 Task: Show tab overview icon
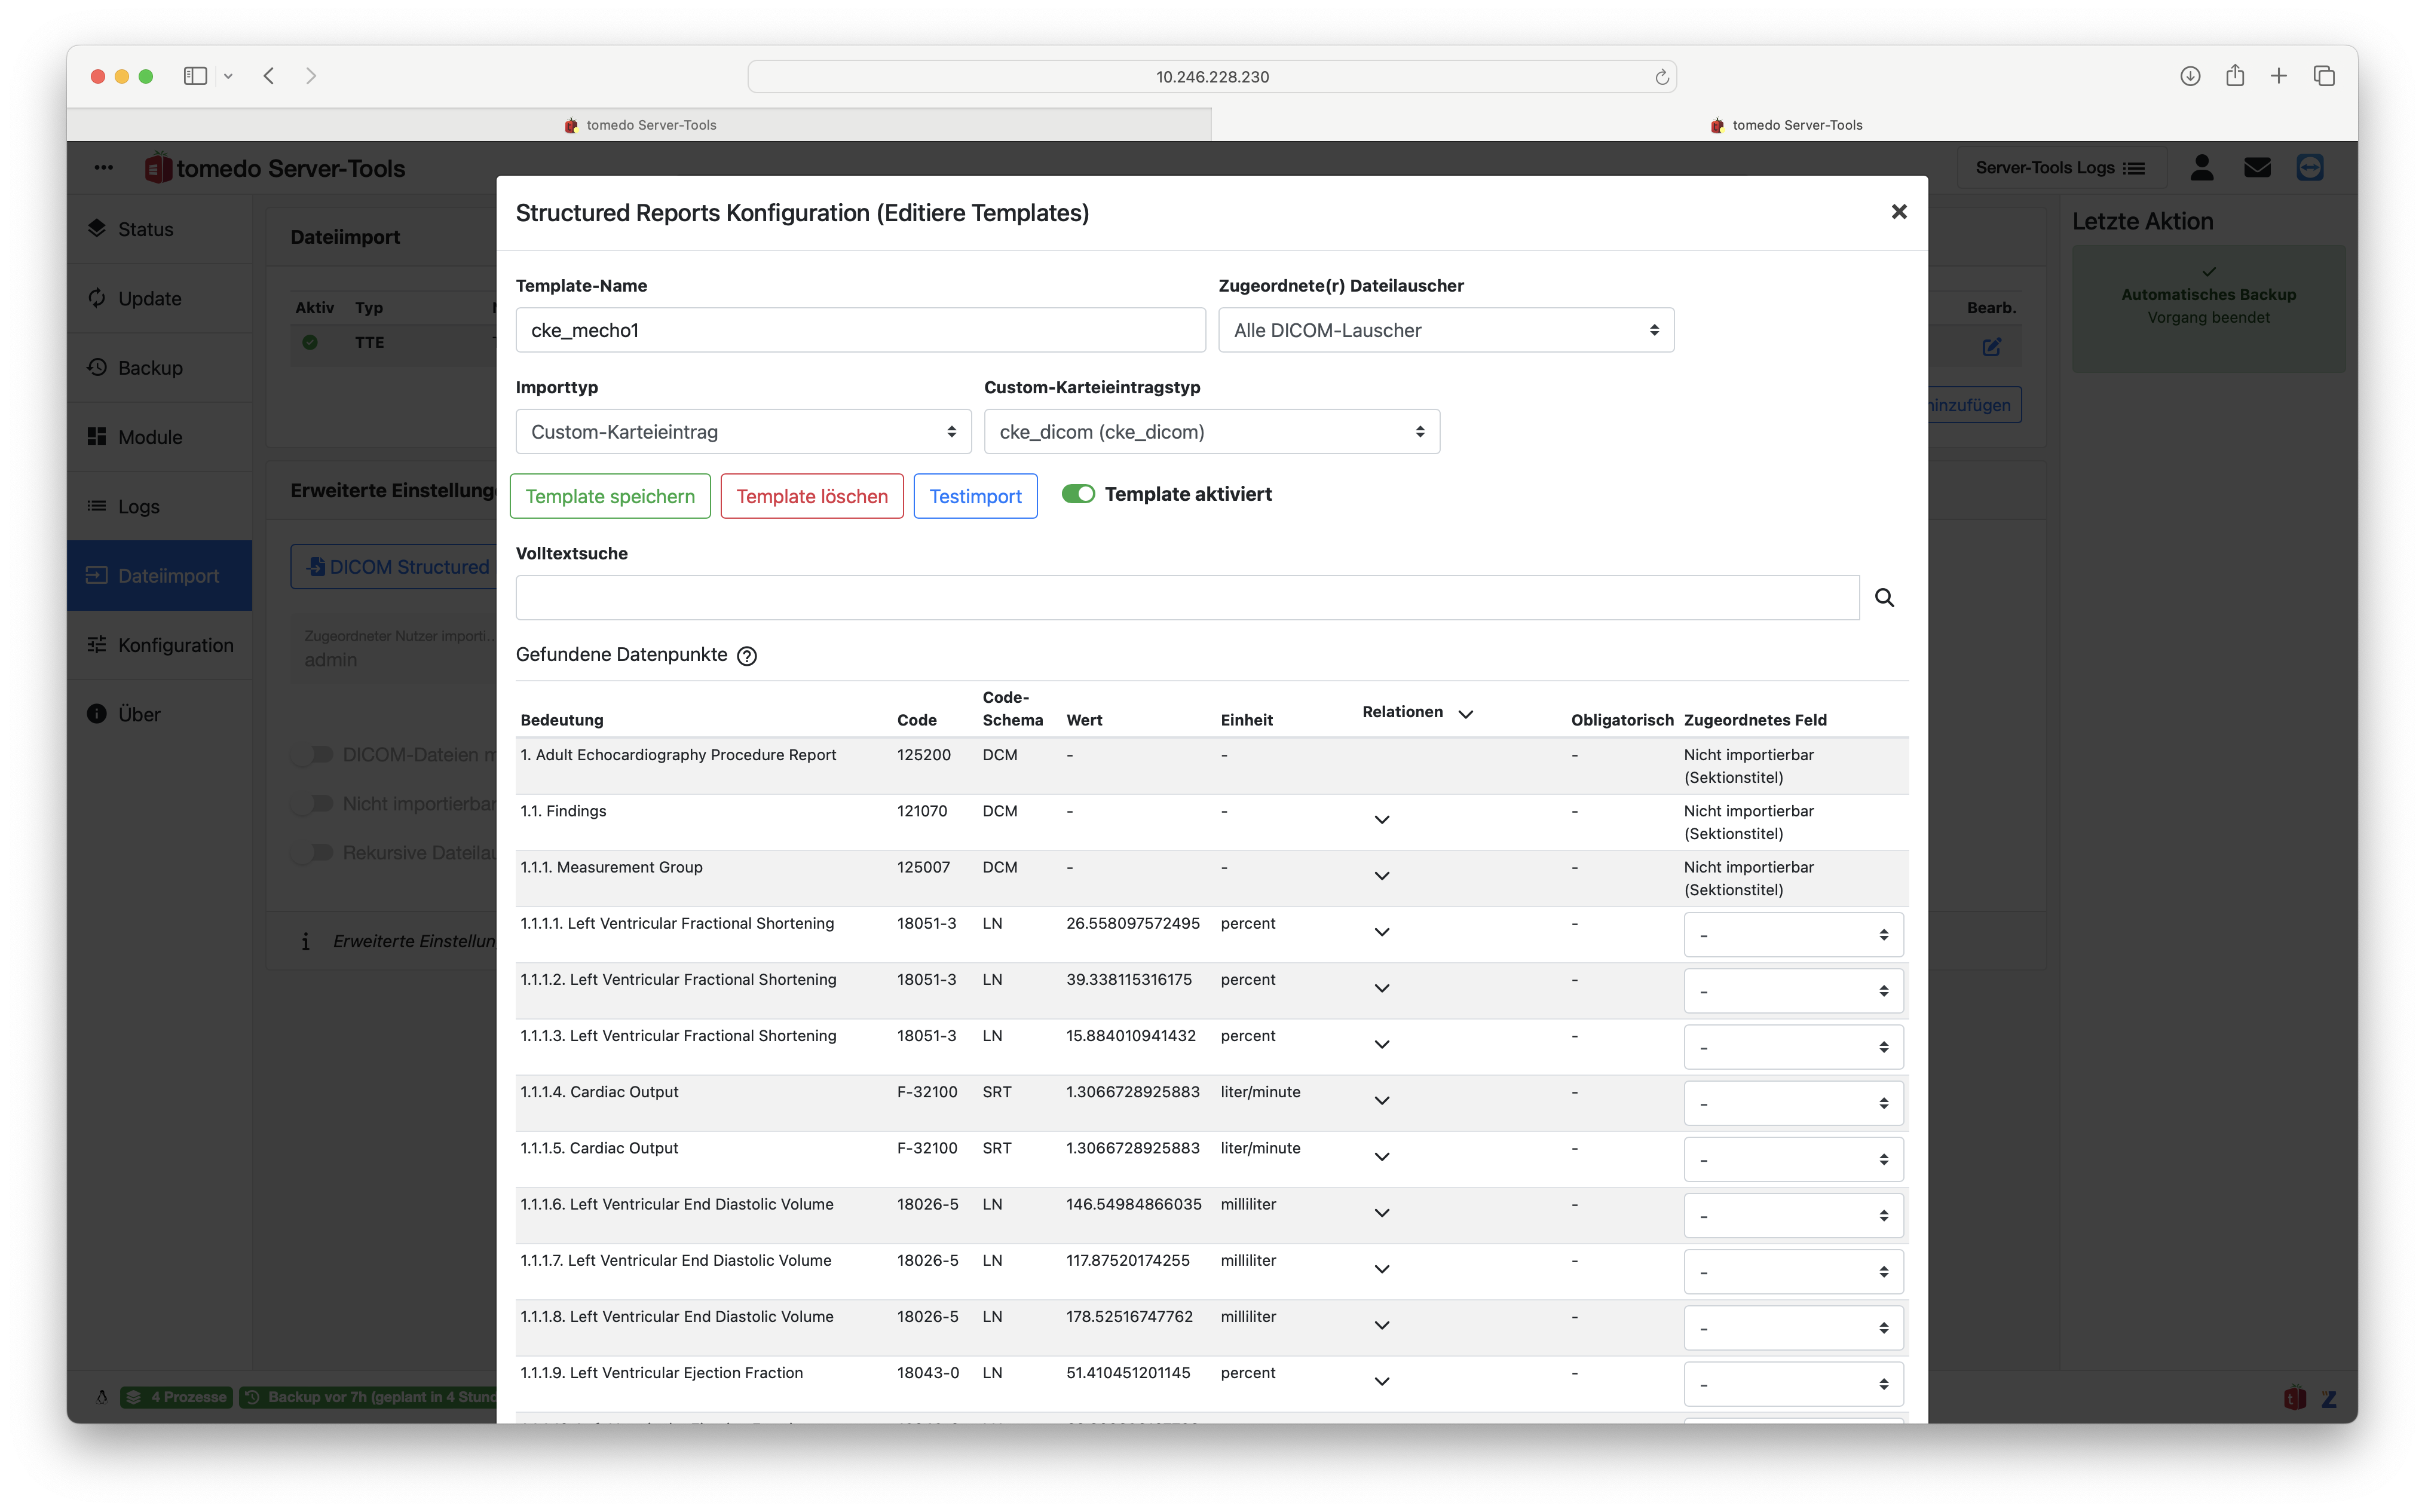pos(2324,76)
